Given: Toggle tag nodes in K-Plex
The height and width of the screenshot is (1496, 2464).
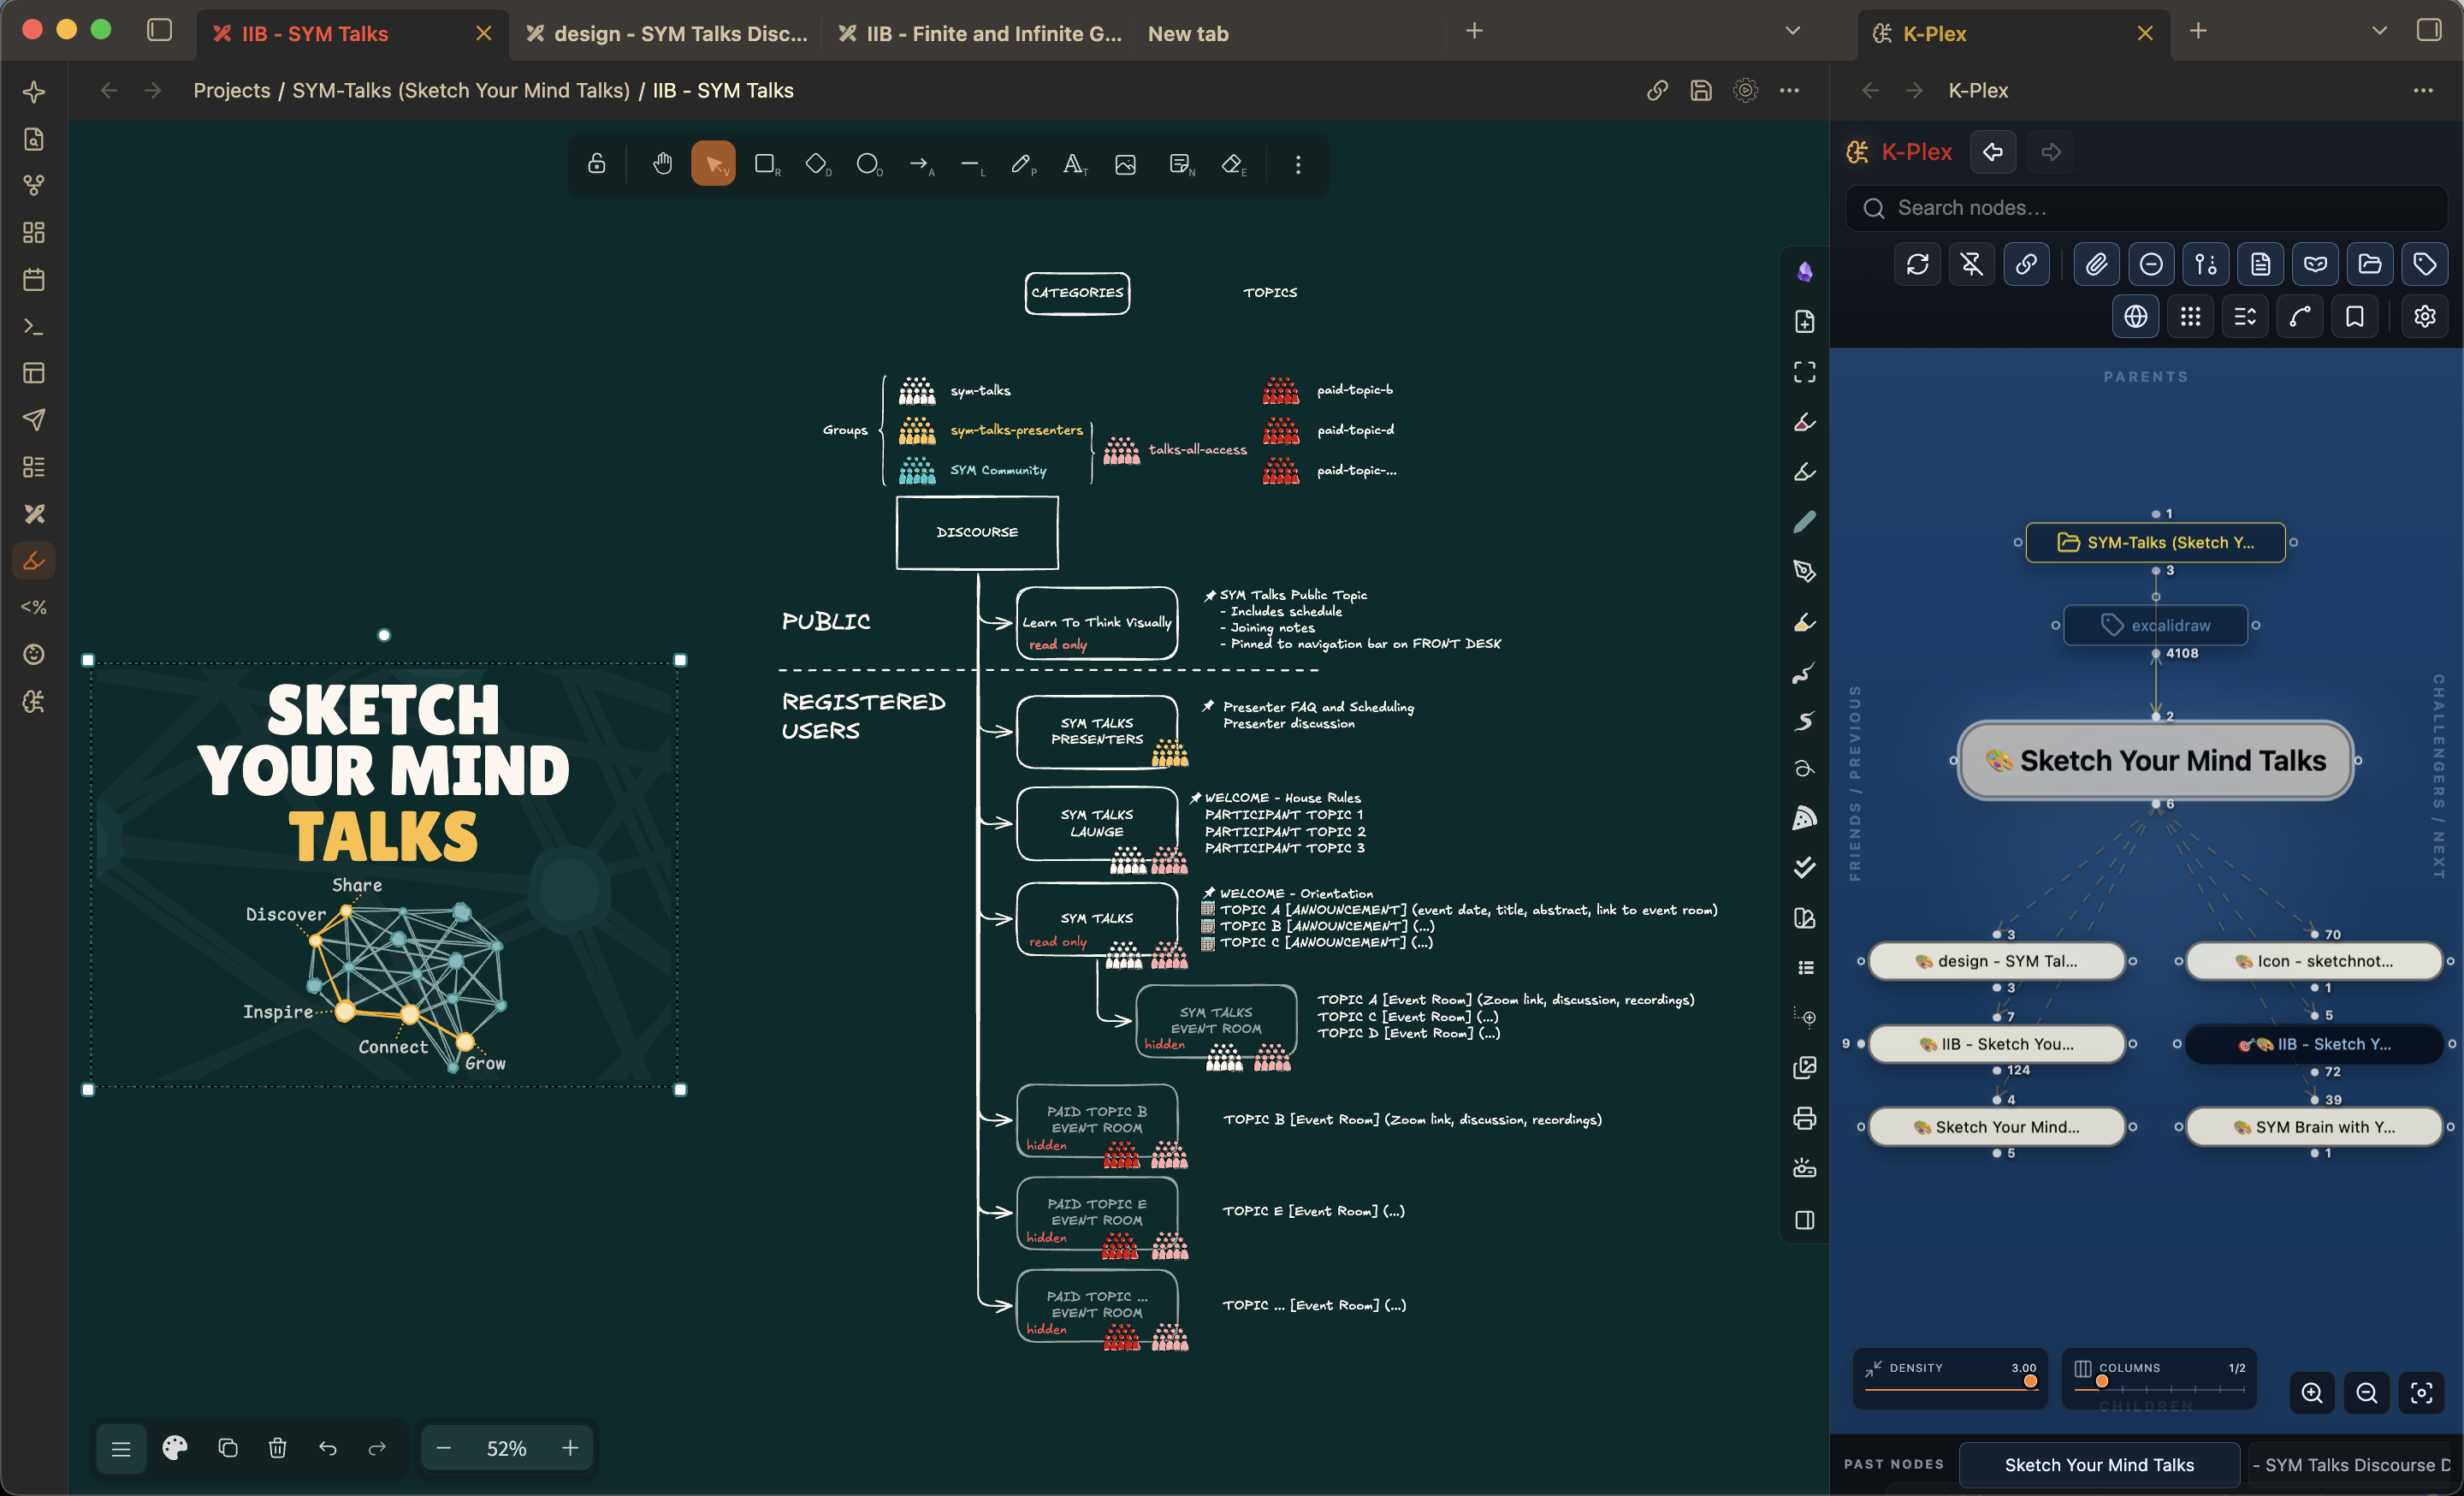Looking at the screenshot, I should [x=2424, y=264].
